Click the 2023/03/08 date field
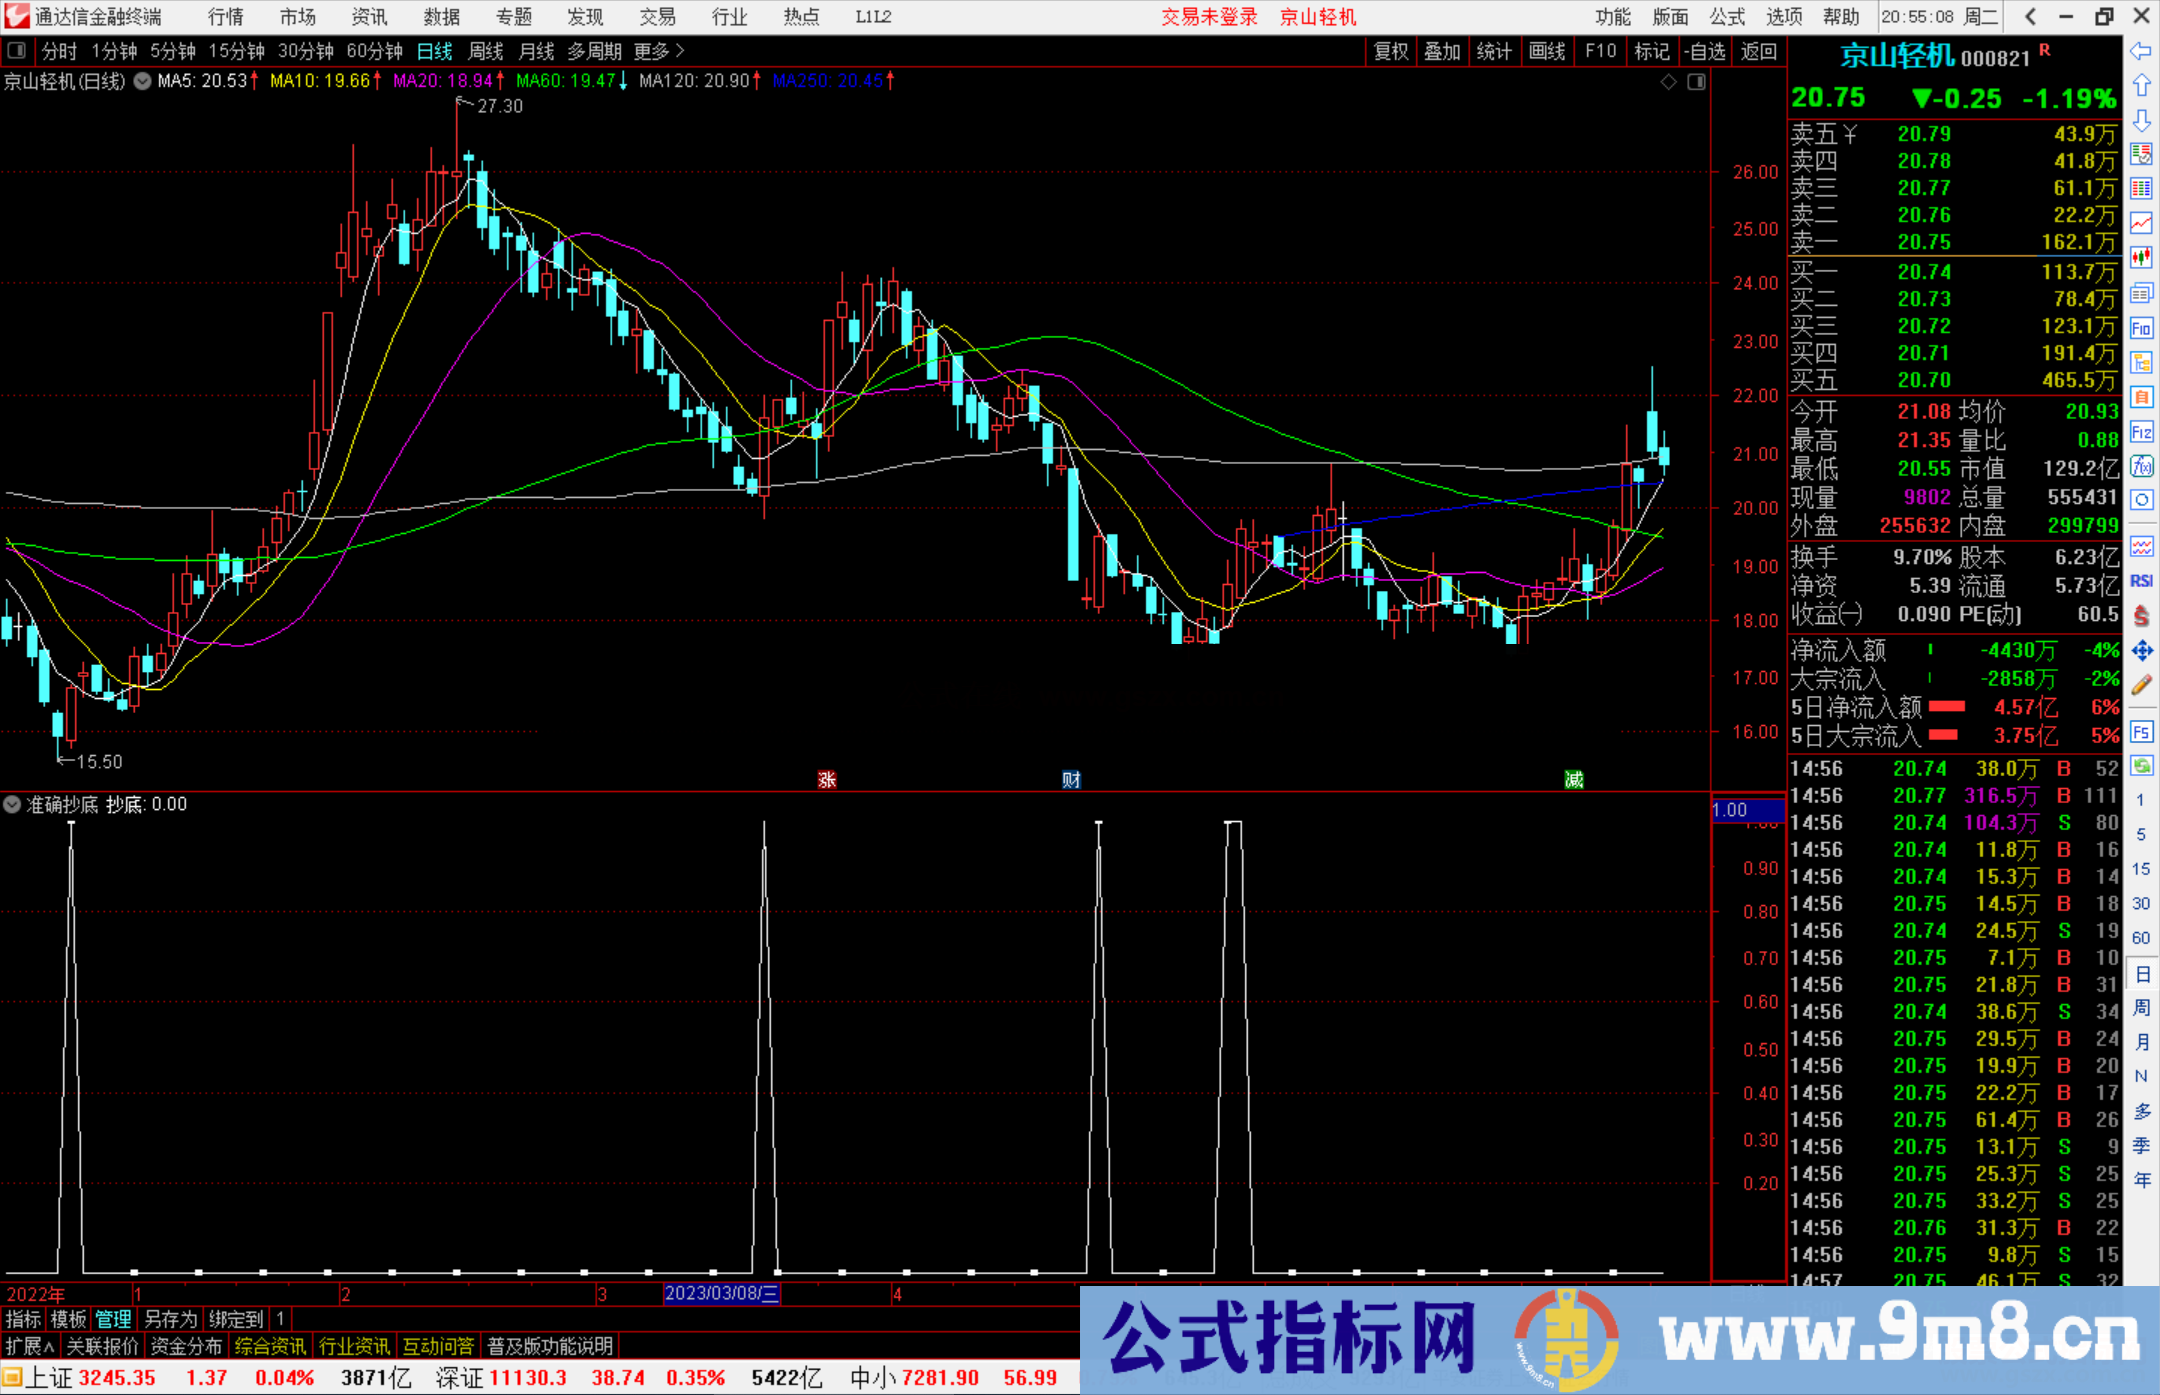2160x1395 pixels. [722, 1295]
